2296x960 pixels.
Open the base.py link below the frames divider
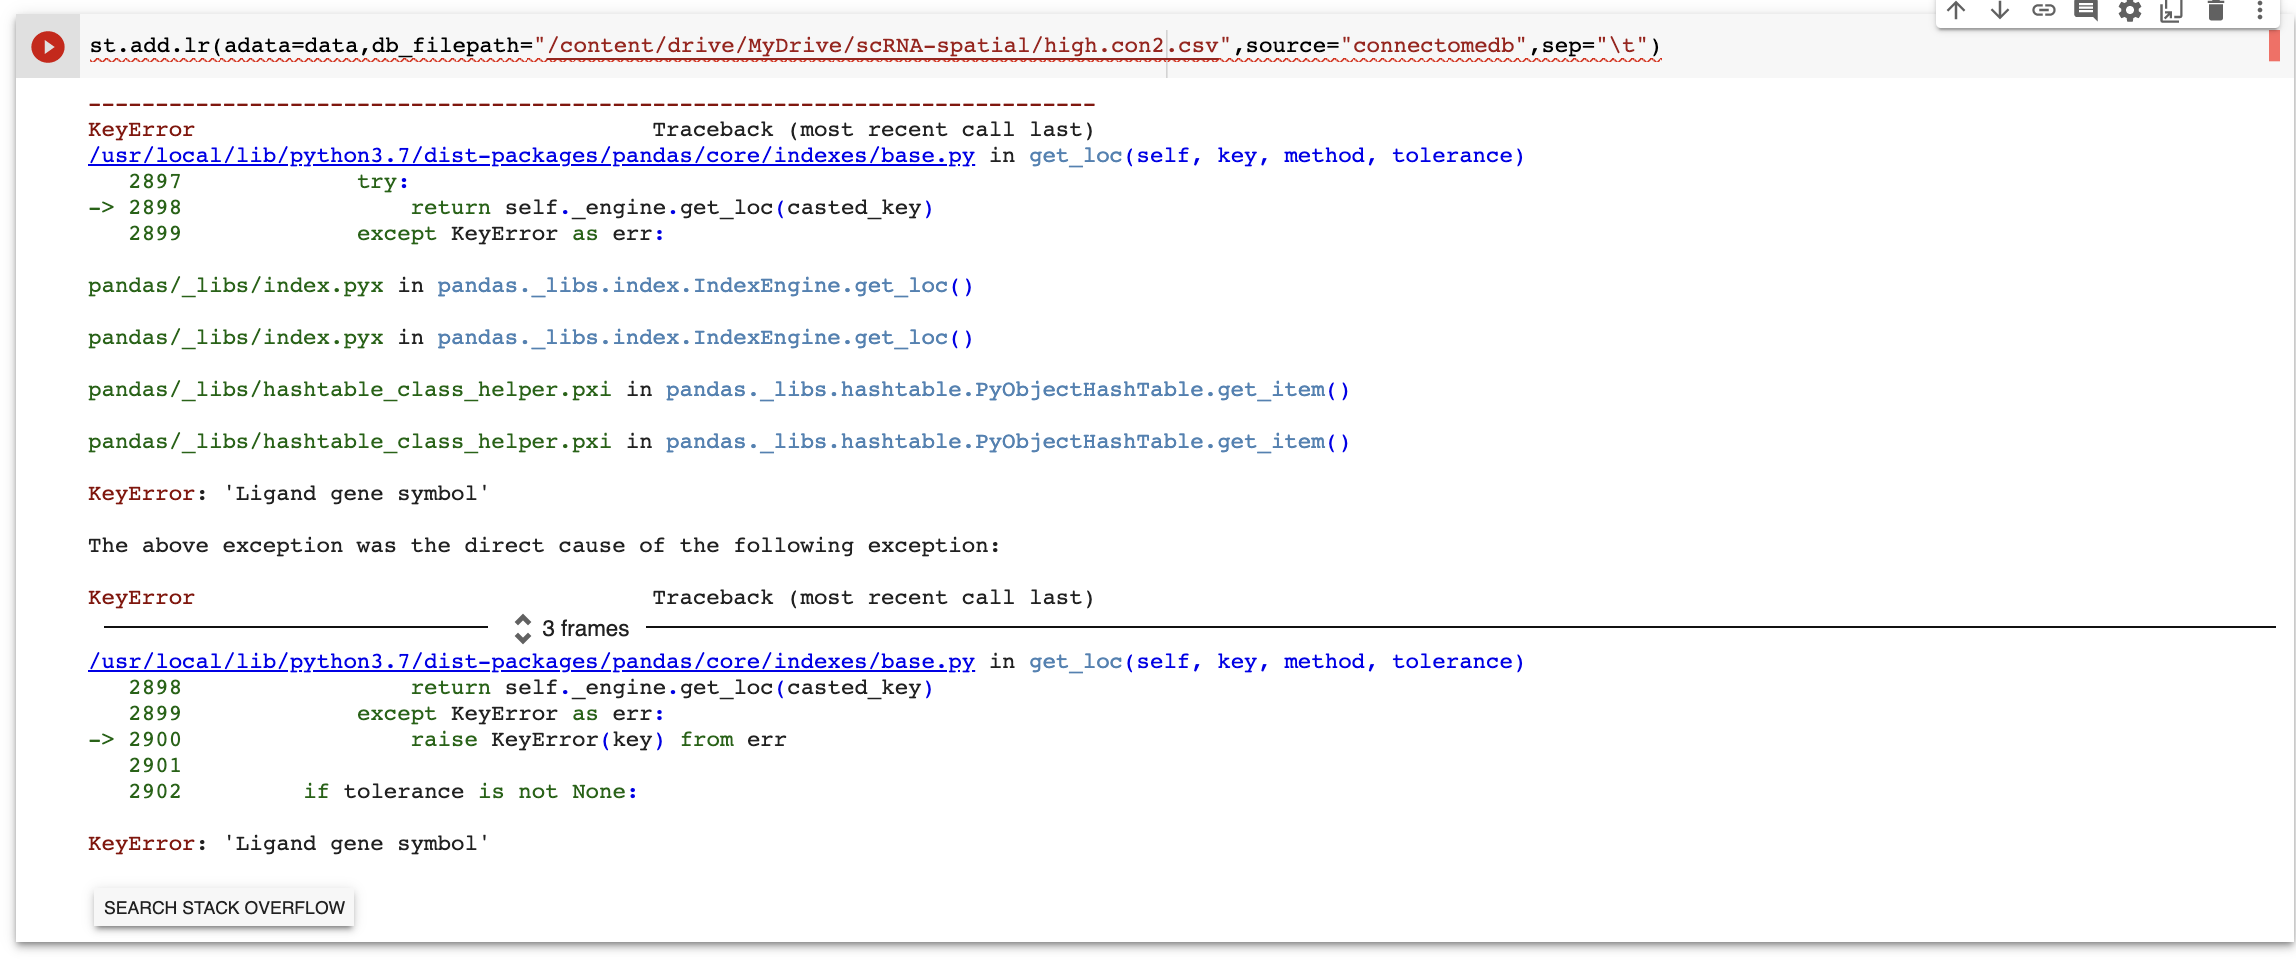(x=529, y=661)
